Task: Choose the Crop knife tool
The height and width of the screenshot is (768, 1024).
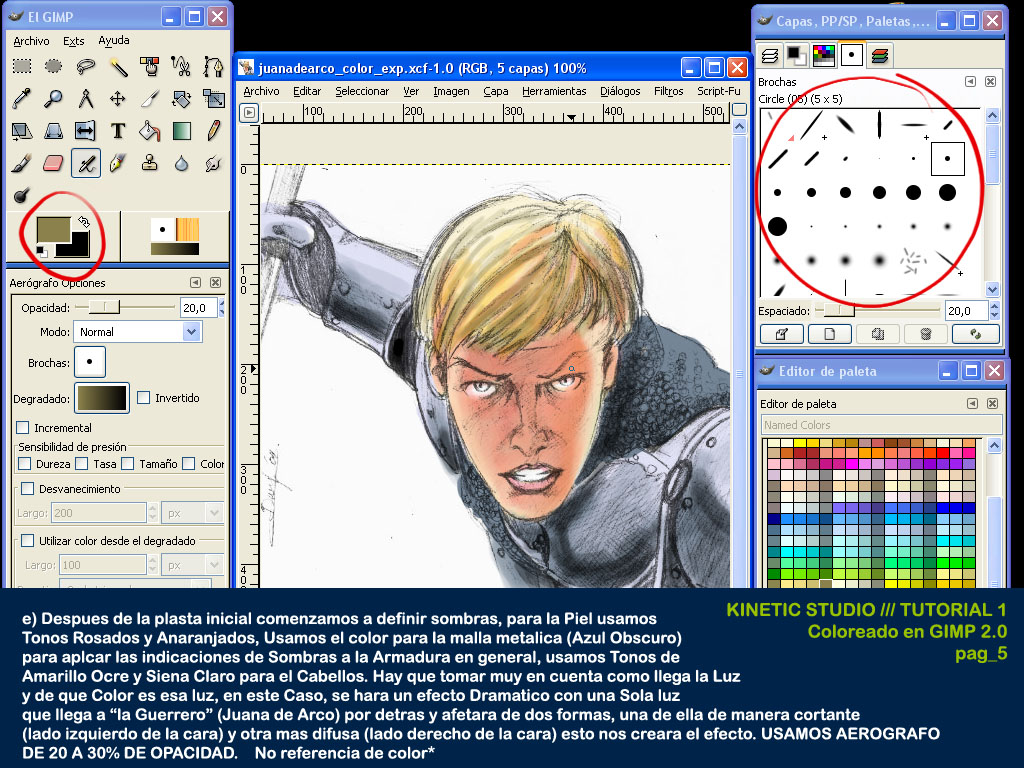Action: pos(150,99)
